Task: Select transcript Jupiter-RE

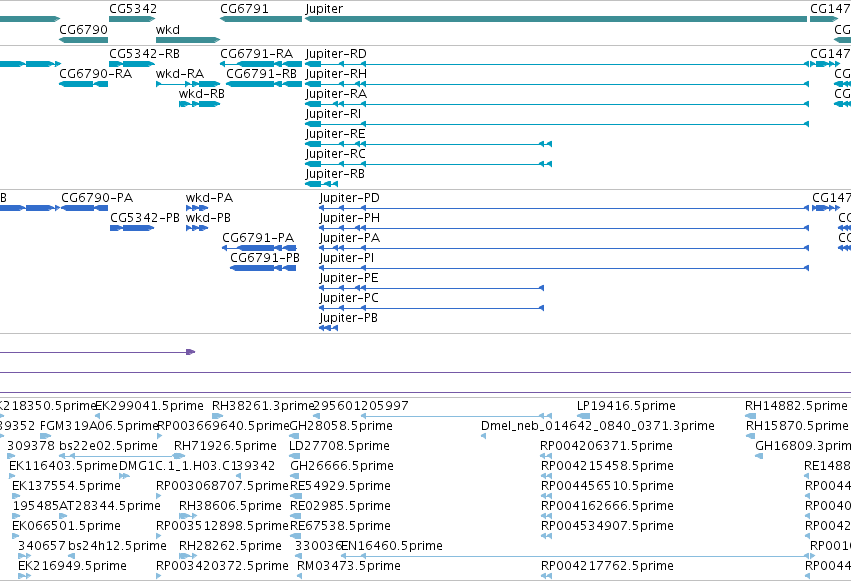Action: pos(429,144)
